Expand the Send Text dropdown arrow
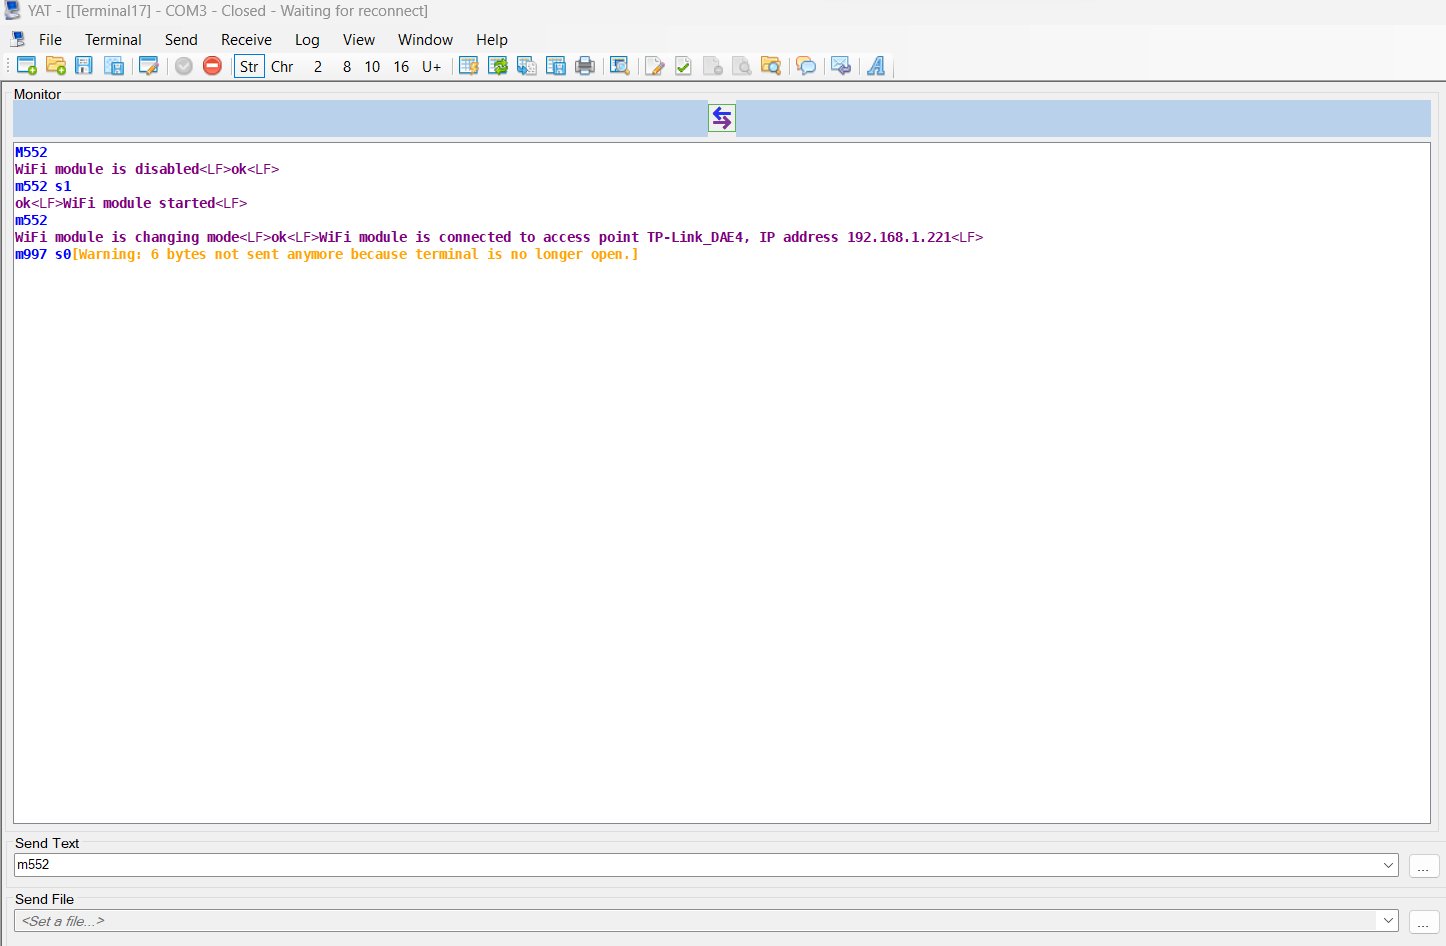The image size is (1446, 946). (x=1388, y=865)
